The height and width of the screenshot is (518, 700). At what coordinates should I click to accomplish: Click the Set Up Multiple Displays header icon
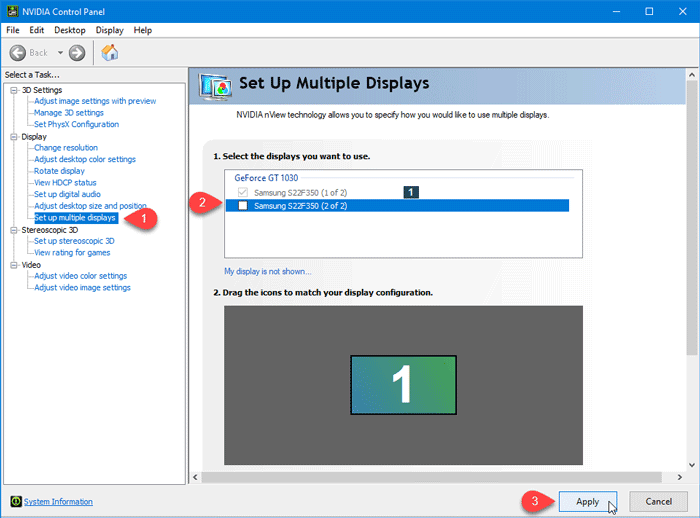(216, 87)
